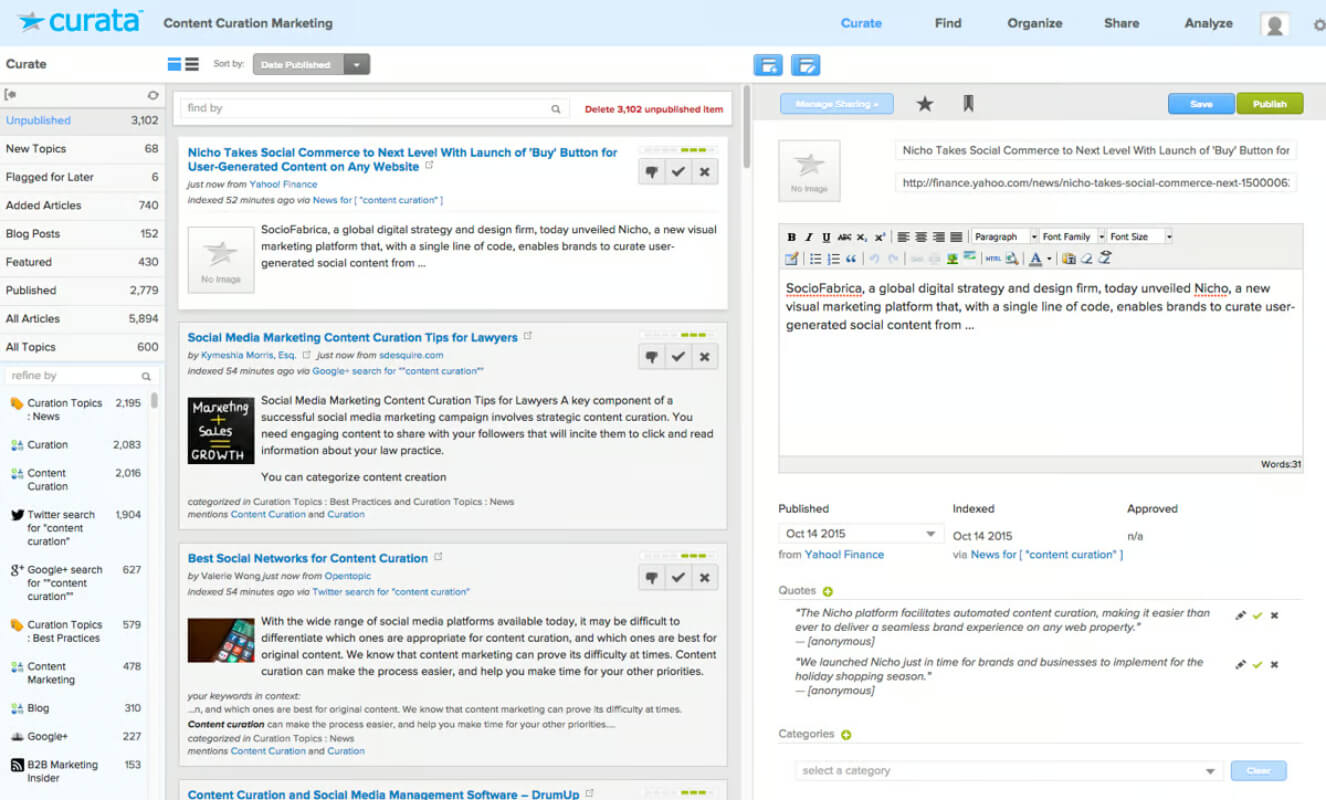Thumbs-down the Nicho Social Commerce article
Image resolution: width=1326 pixels, height=800 pixels.
point(652,172)
